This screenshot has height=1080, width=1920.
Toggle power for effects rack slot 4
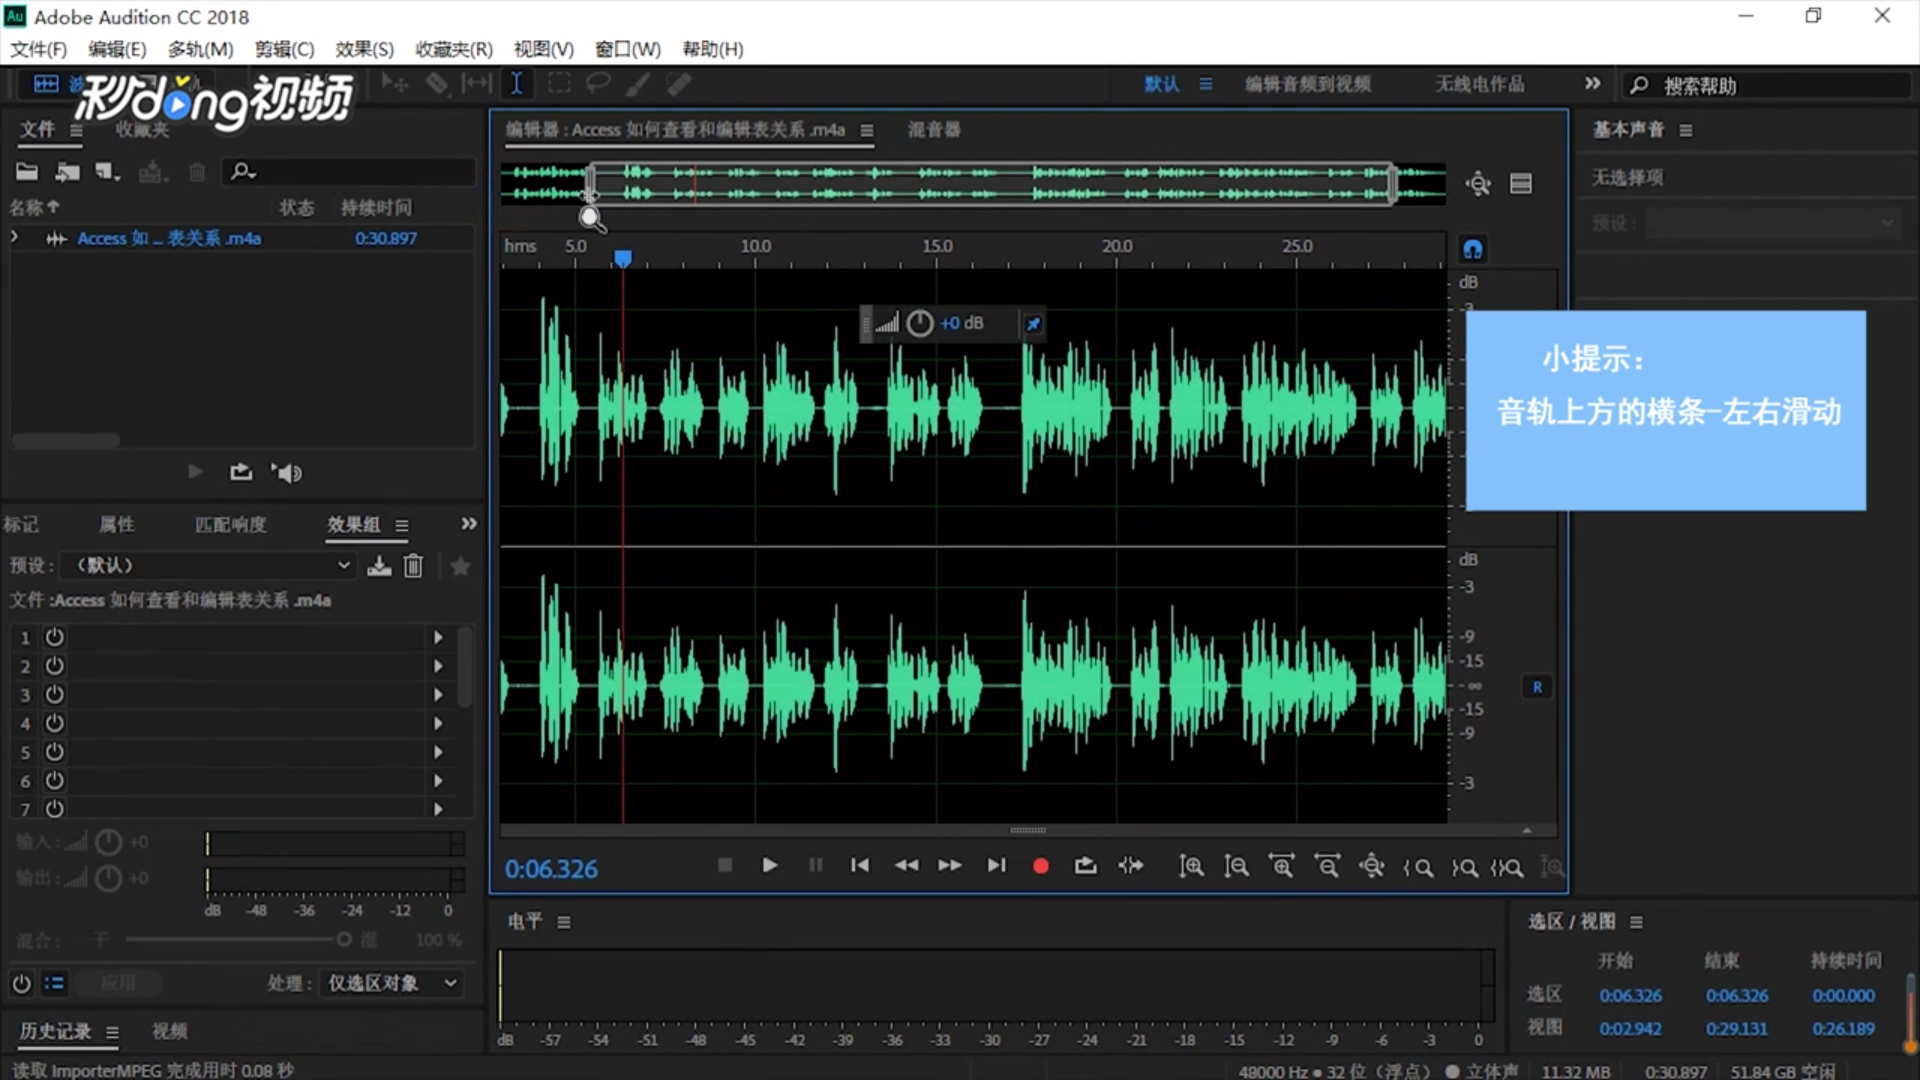point(55,723)
